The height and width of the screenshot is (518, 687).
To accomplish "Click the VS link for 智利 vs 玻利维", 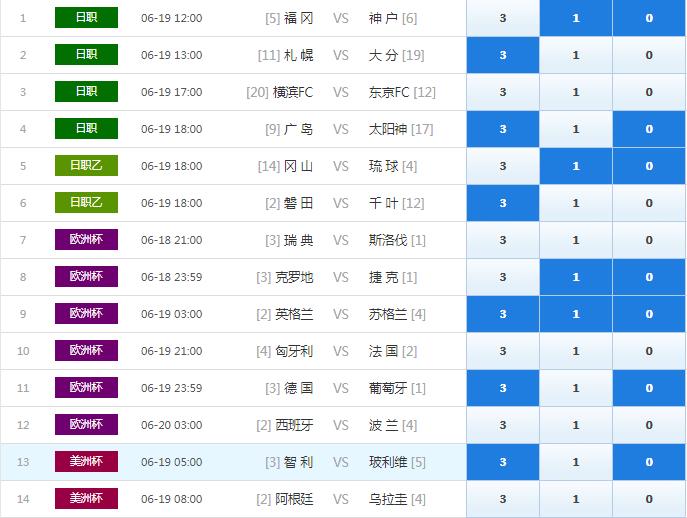I will [x=341, y=462].
